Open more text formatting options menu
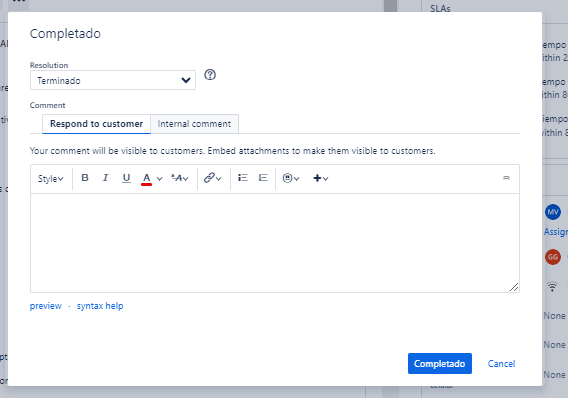 click(180, 178)
